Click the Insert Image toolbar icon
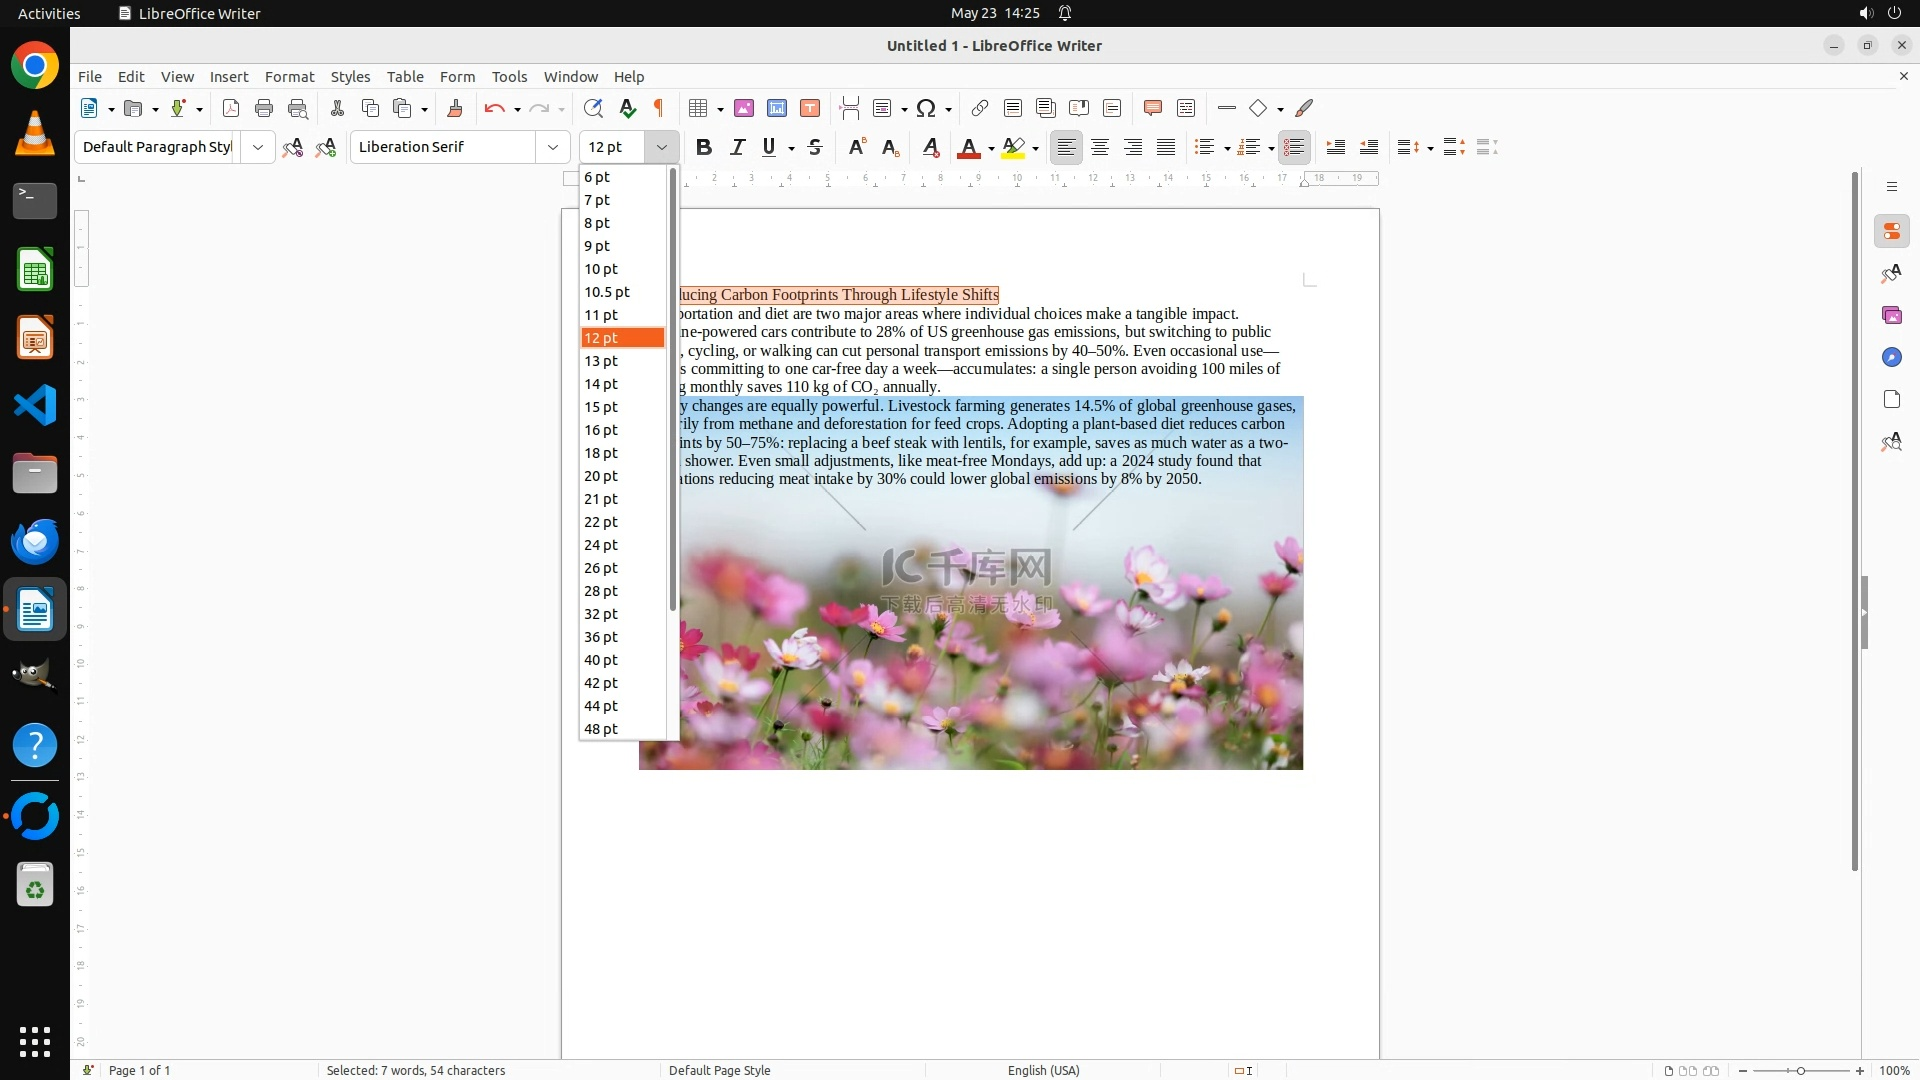 click(x=744, y=108)
